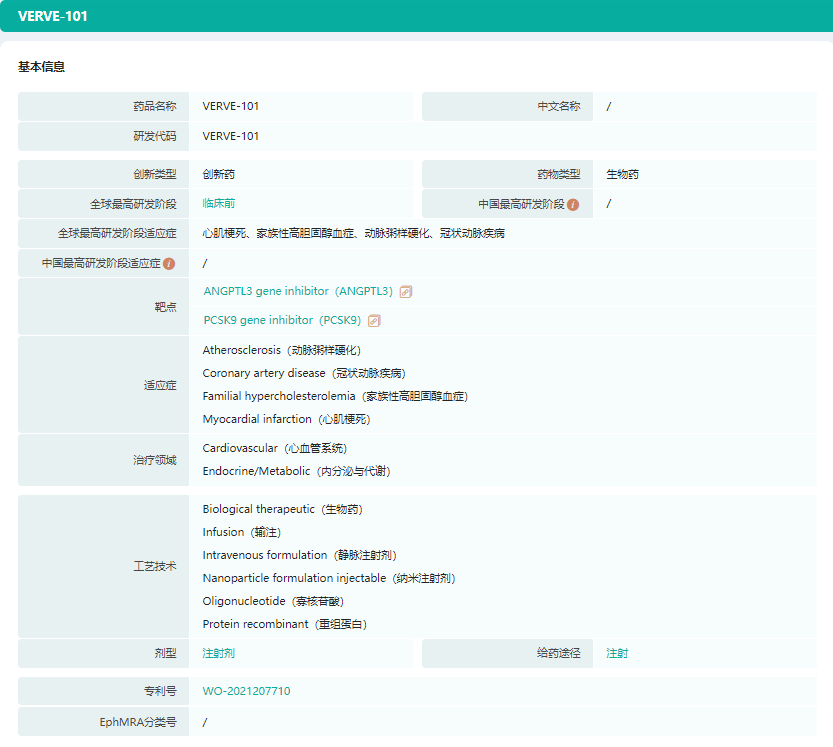
Task: Click info icon beside 中国最高研发阶段
Action: point(573,204)
